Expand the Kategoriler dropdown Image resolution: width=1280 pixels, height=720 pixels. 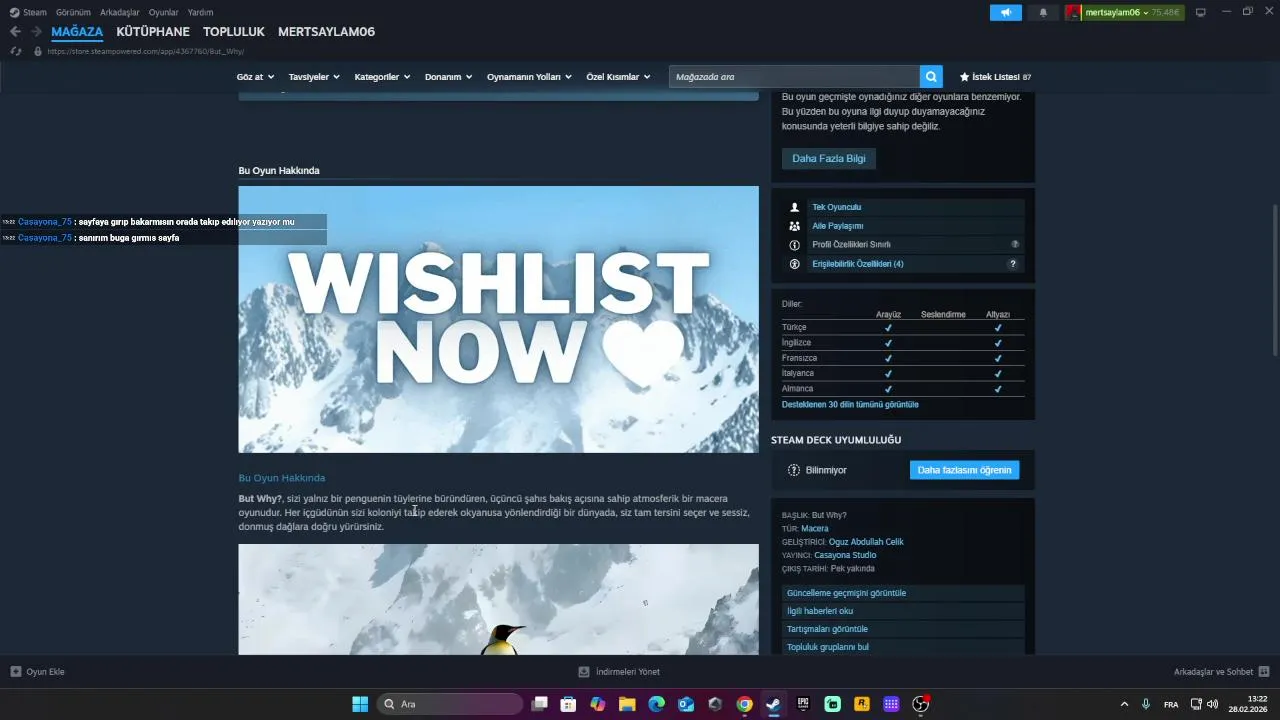[x=382, y=77]
